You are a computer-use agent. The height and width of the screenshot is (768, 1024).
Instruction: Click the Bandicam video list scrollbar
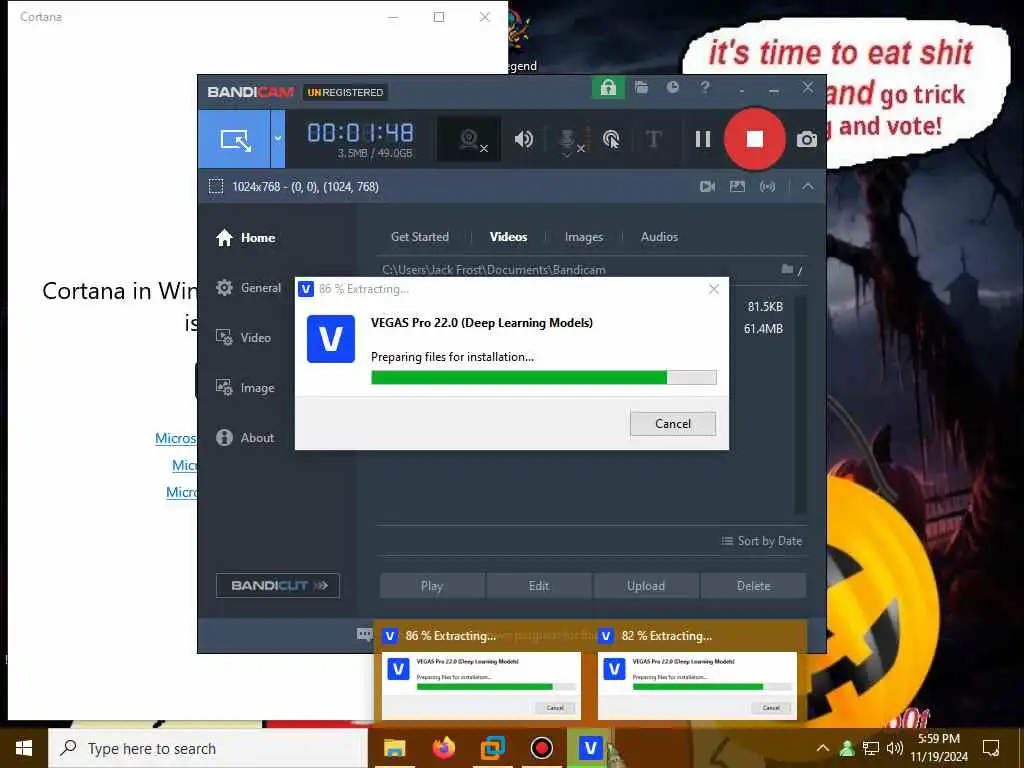point(801,405)
